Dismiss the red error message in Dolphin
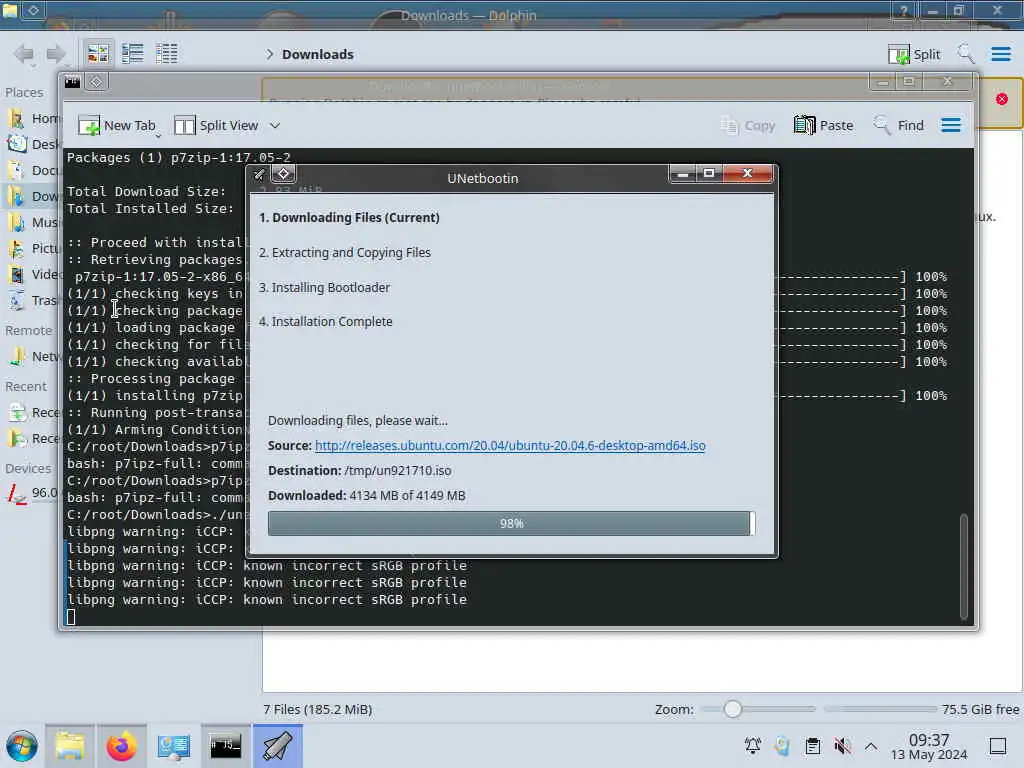1024x768 pixels. coord(1002,99)
